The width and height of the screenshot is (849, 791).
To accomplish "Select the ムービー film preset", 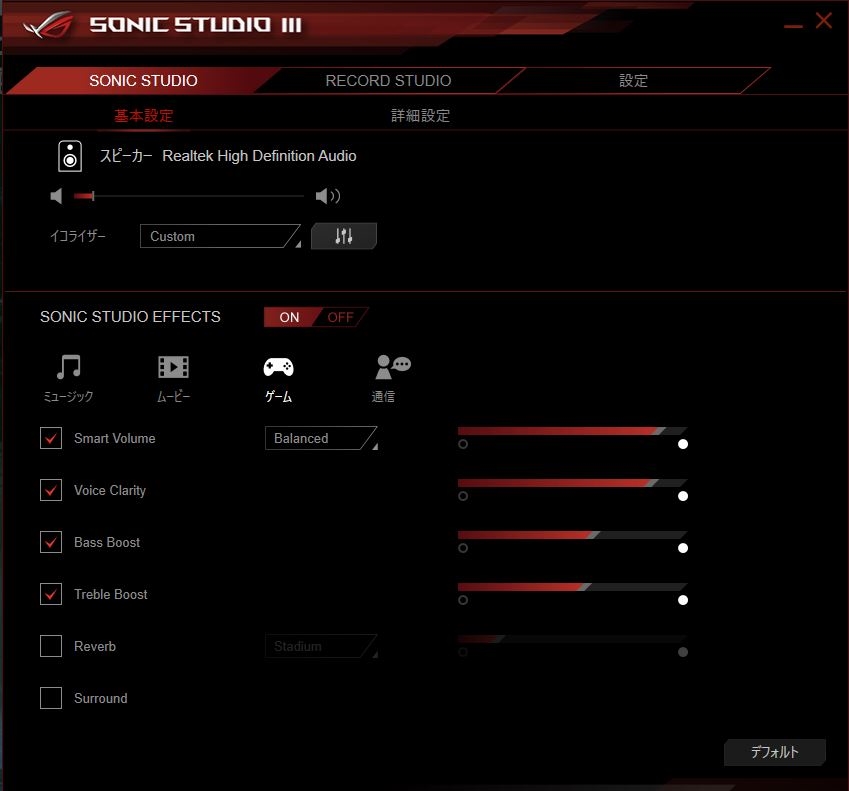I will [x=173, y=378].
